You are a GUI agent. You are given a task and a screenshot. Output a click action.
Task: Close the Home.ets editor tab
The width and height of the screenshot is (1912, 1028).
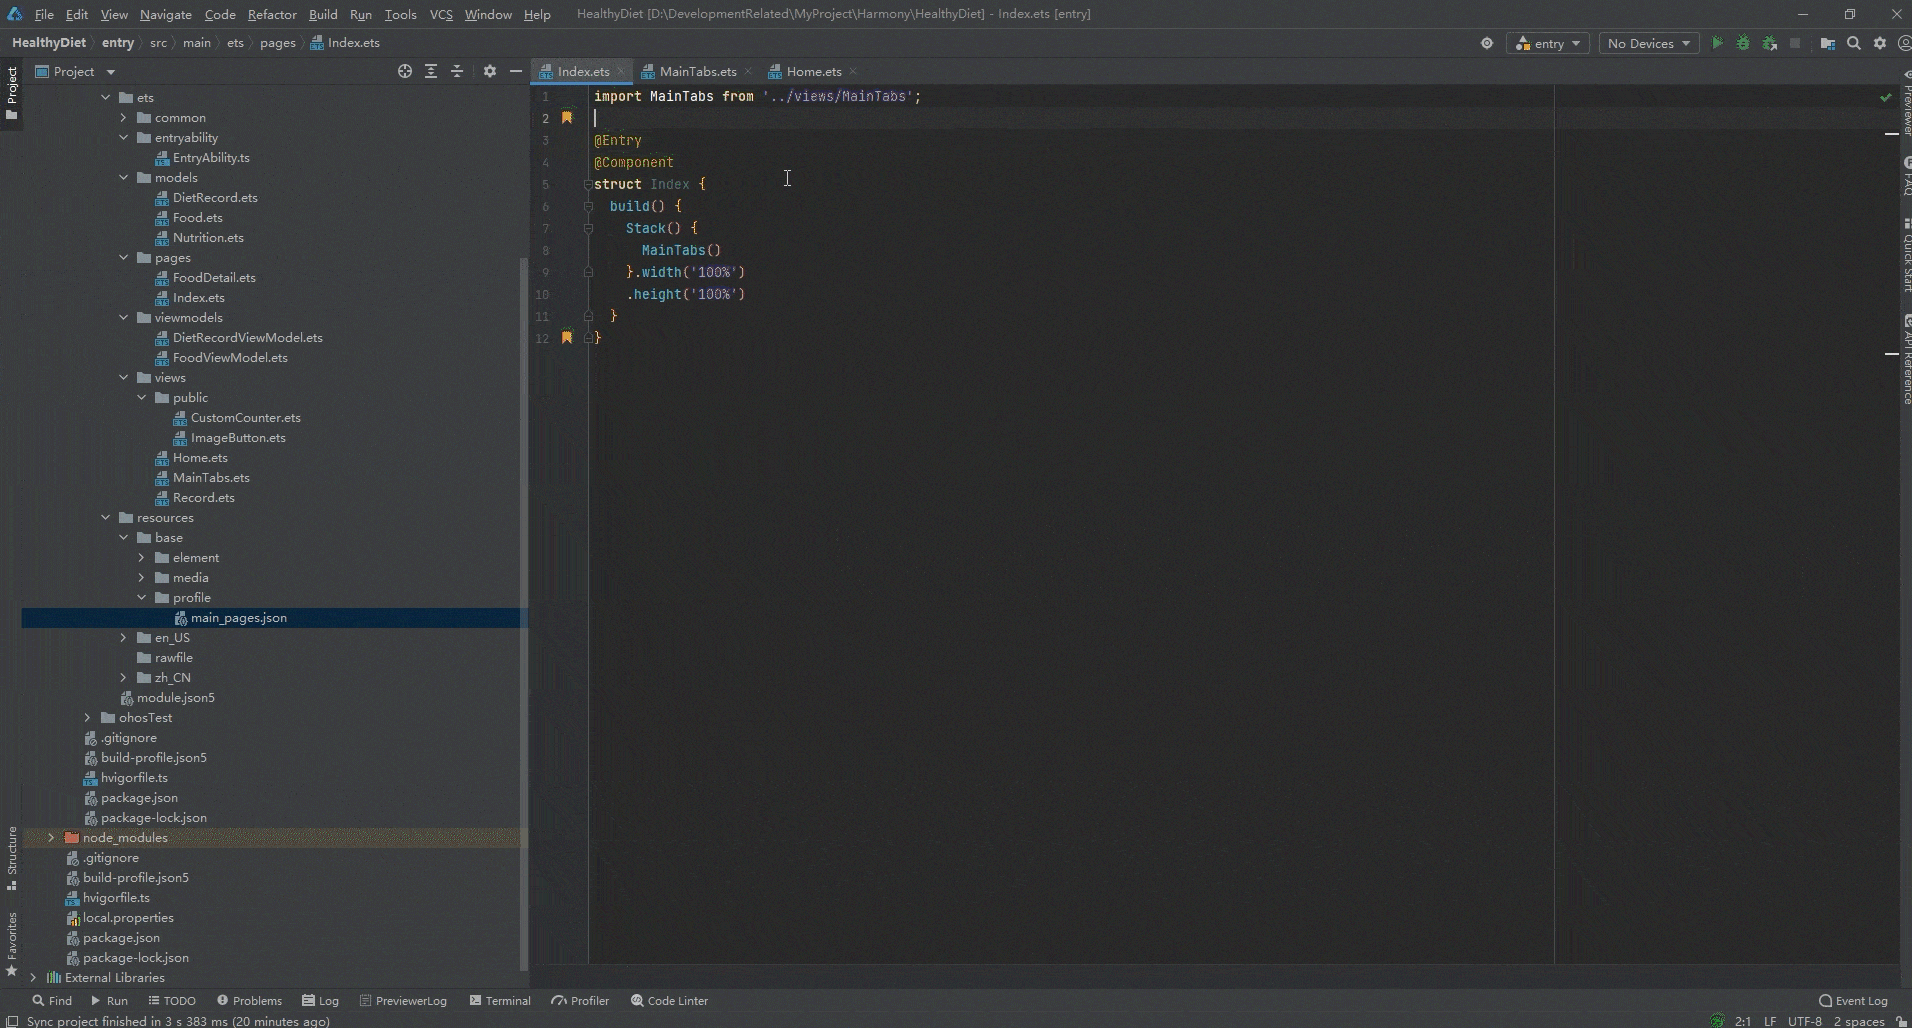click(x=853, y=72)
